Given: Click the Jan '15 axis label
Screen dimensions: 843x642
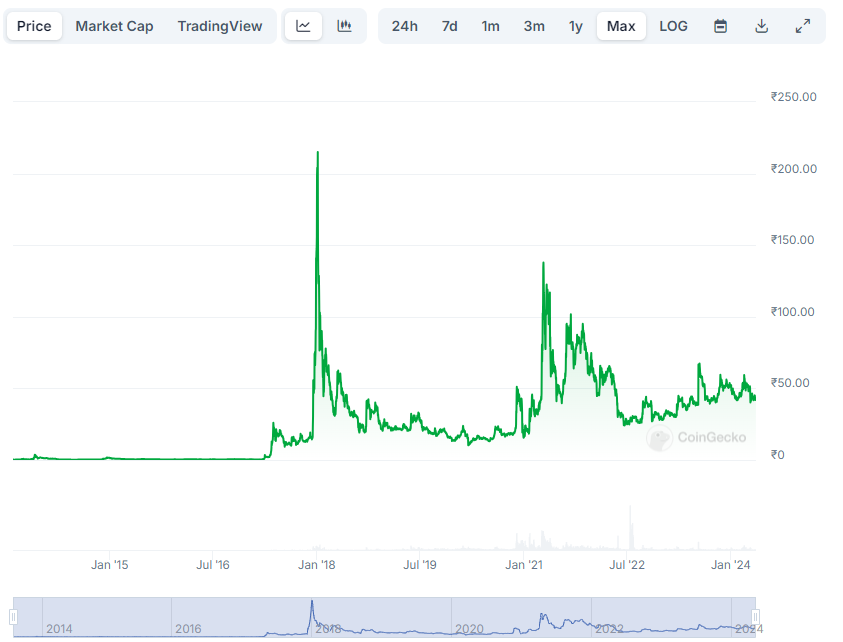Looking at the screenshot, I should (110, 565).
